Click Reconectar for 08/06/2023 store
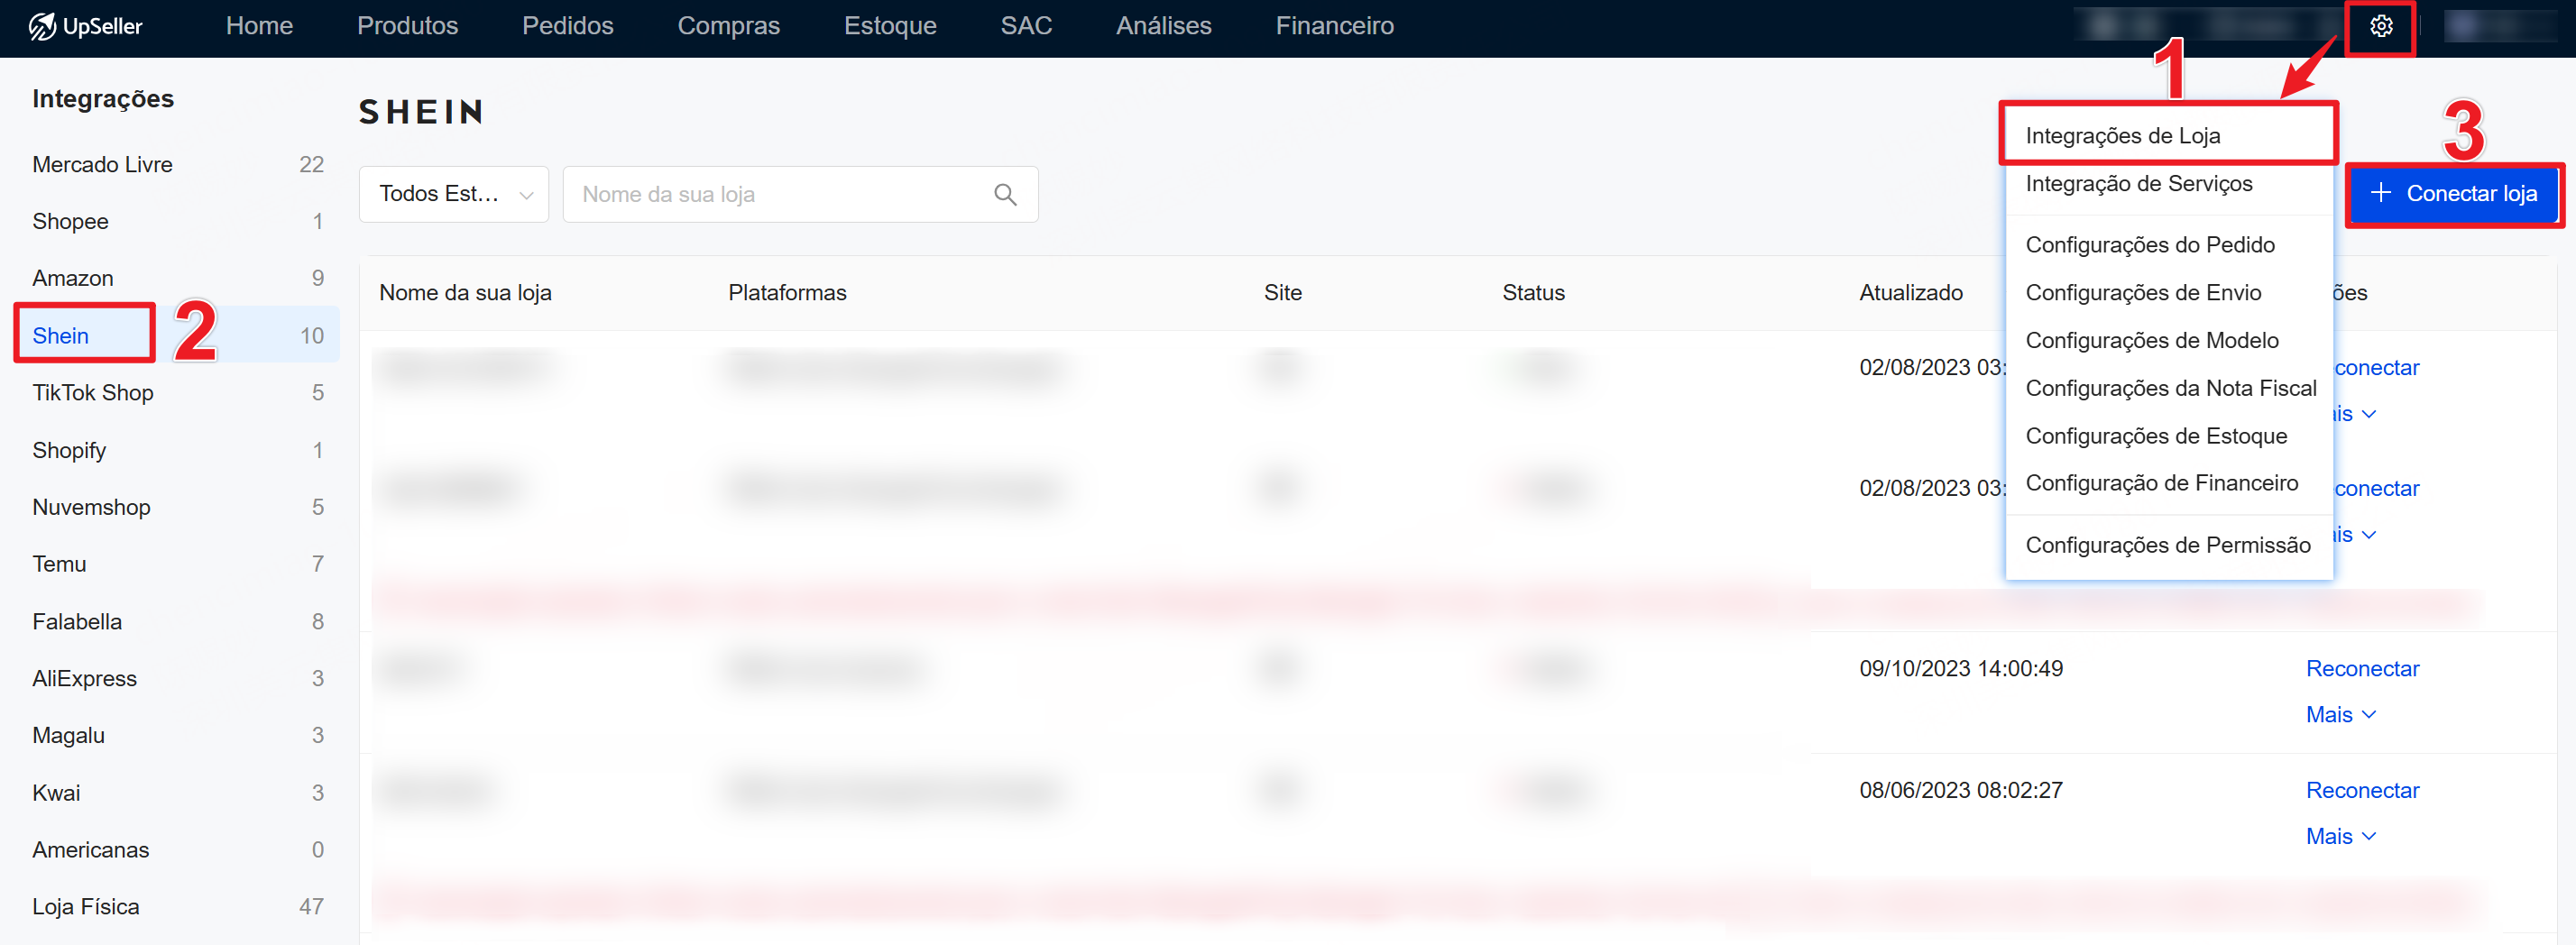 (x=2362, y=789)
